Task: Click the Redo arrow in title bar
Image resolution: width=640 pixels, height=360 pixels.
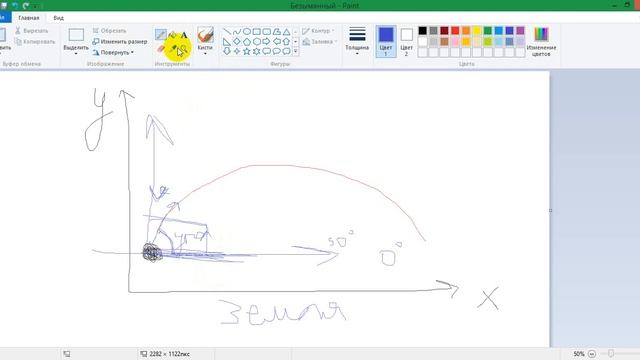Action: pyautogui.click(x=26, y=5)
